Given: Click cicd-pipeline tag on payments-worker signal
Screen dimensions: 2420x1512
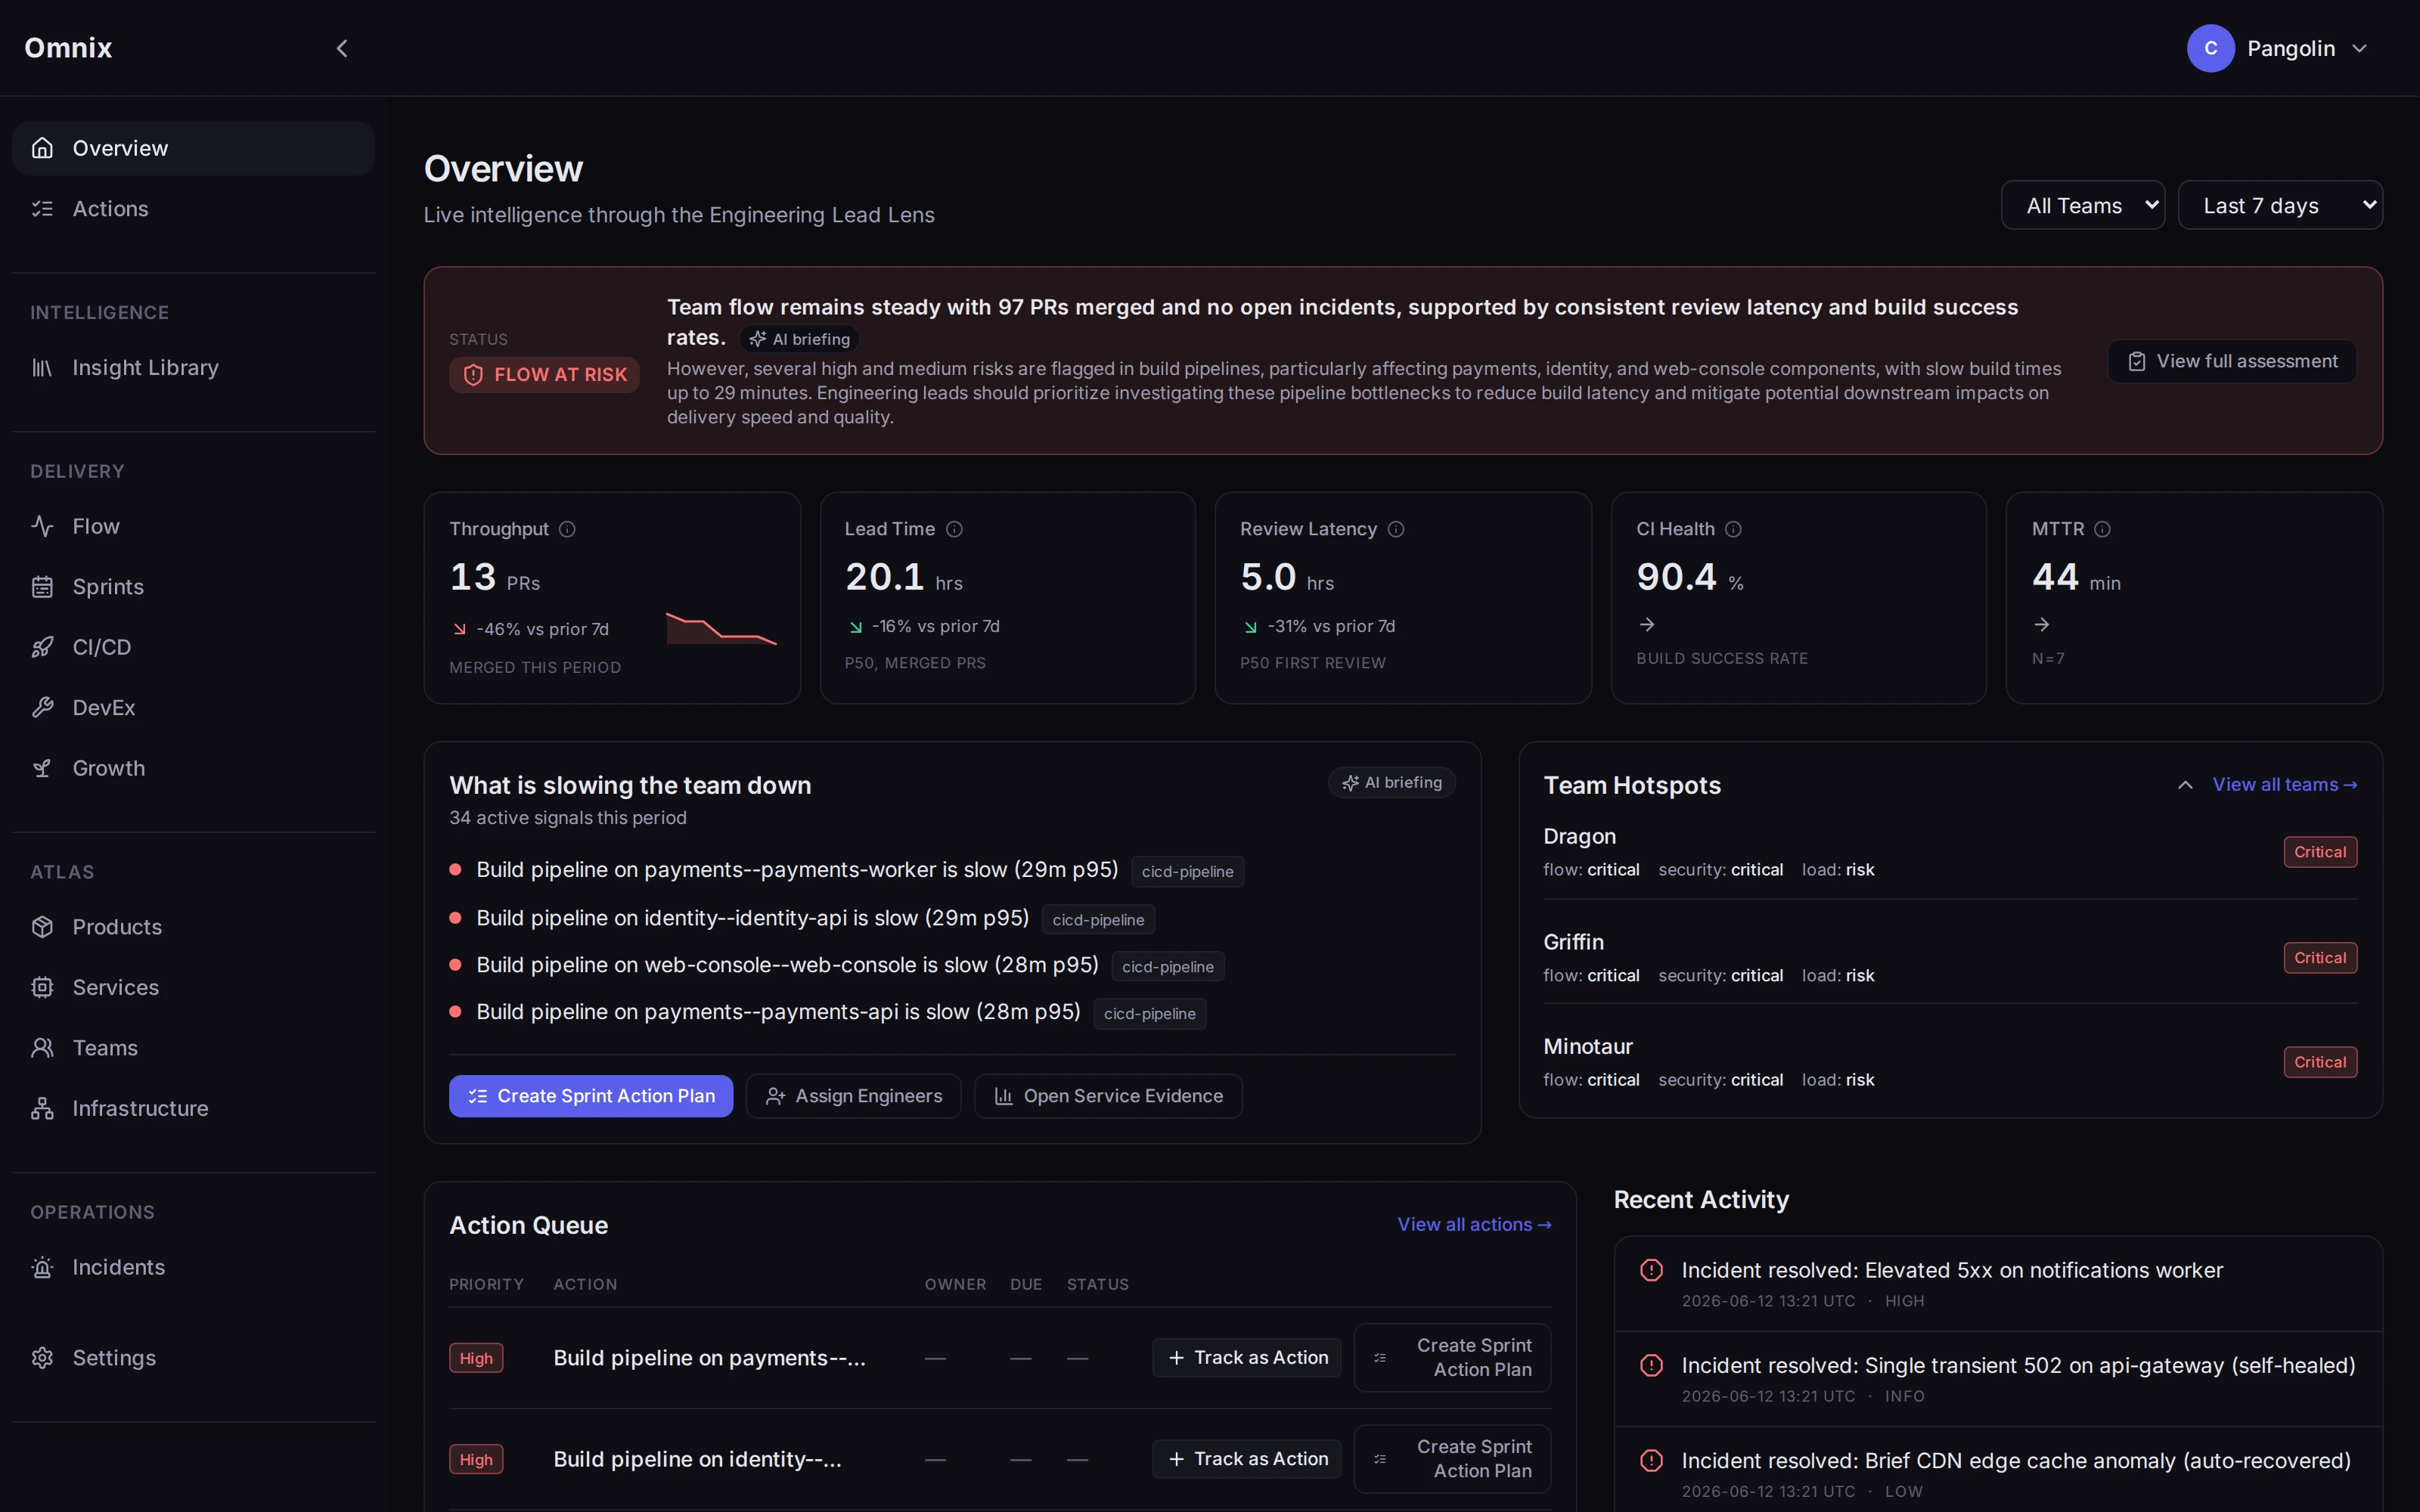Looking at the screenshot, I should (1187, 871).
